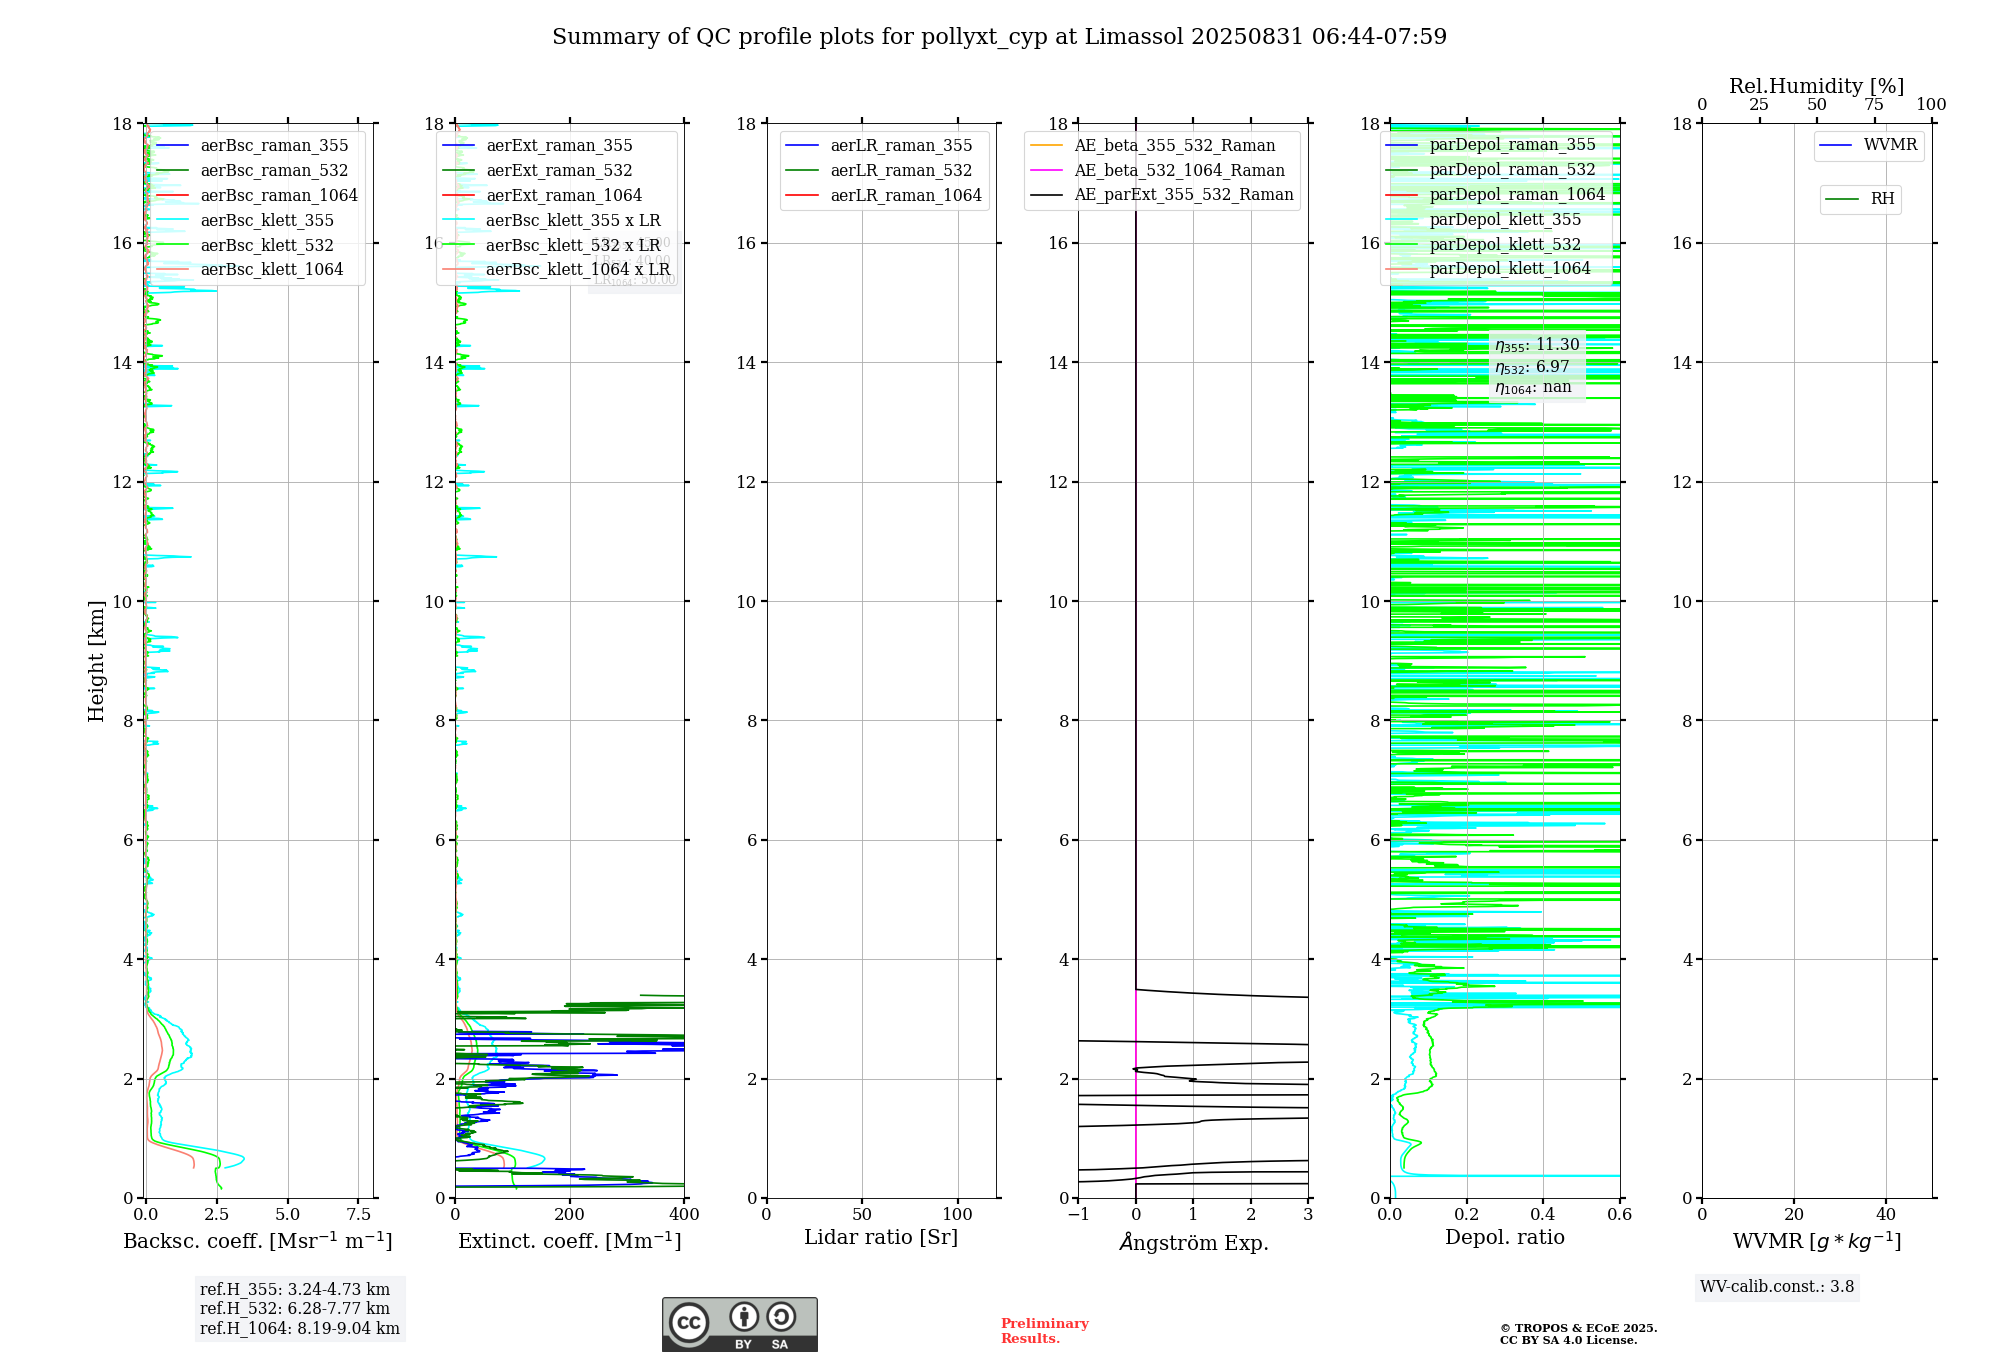
Task: Click legend entry parDepol_raman_532
Action: tap(1491, 170)
